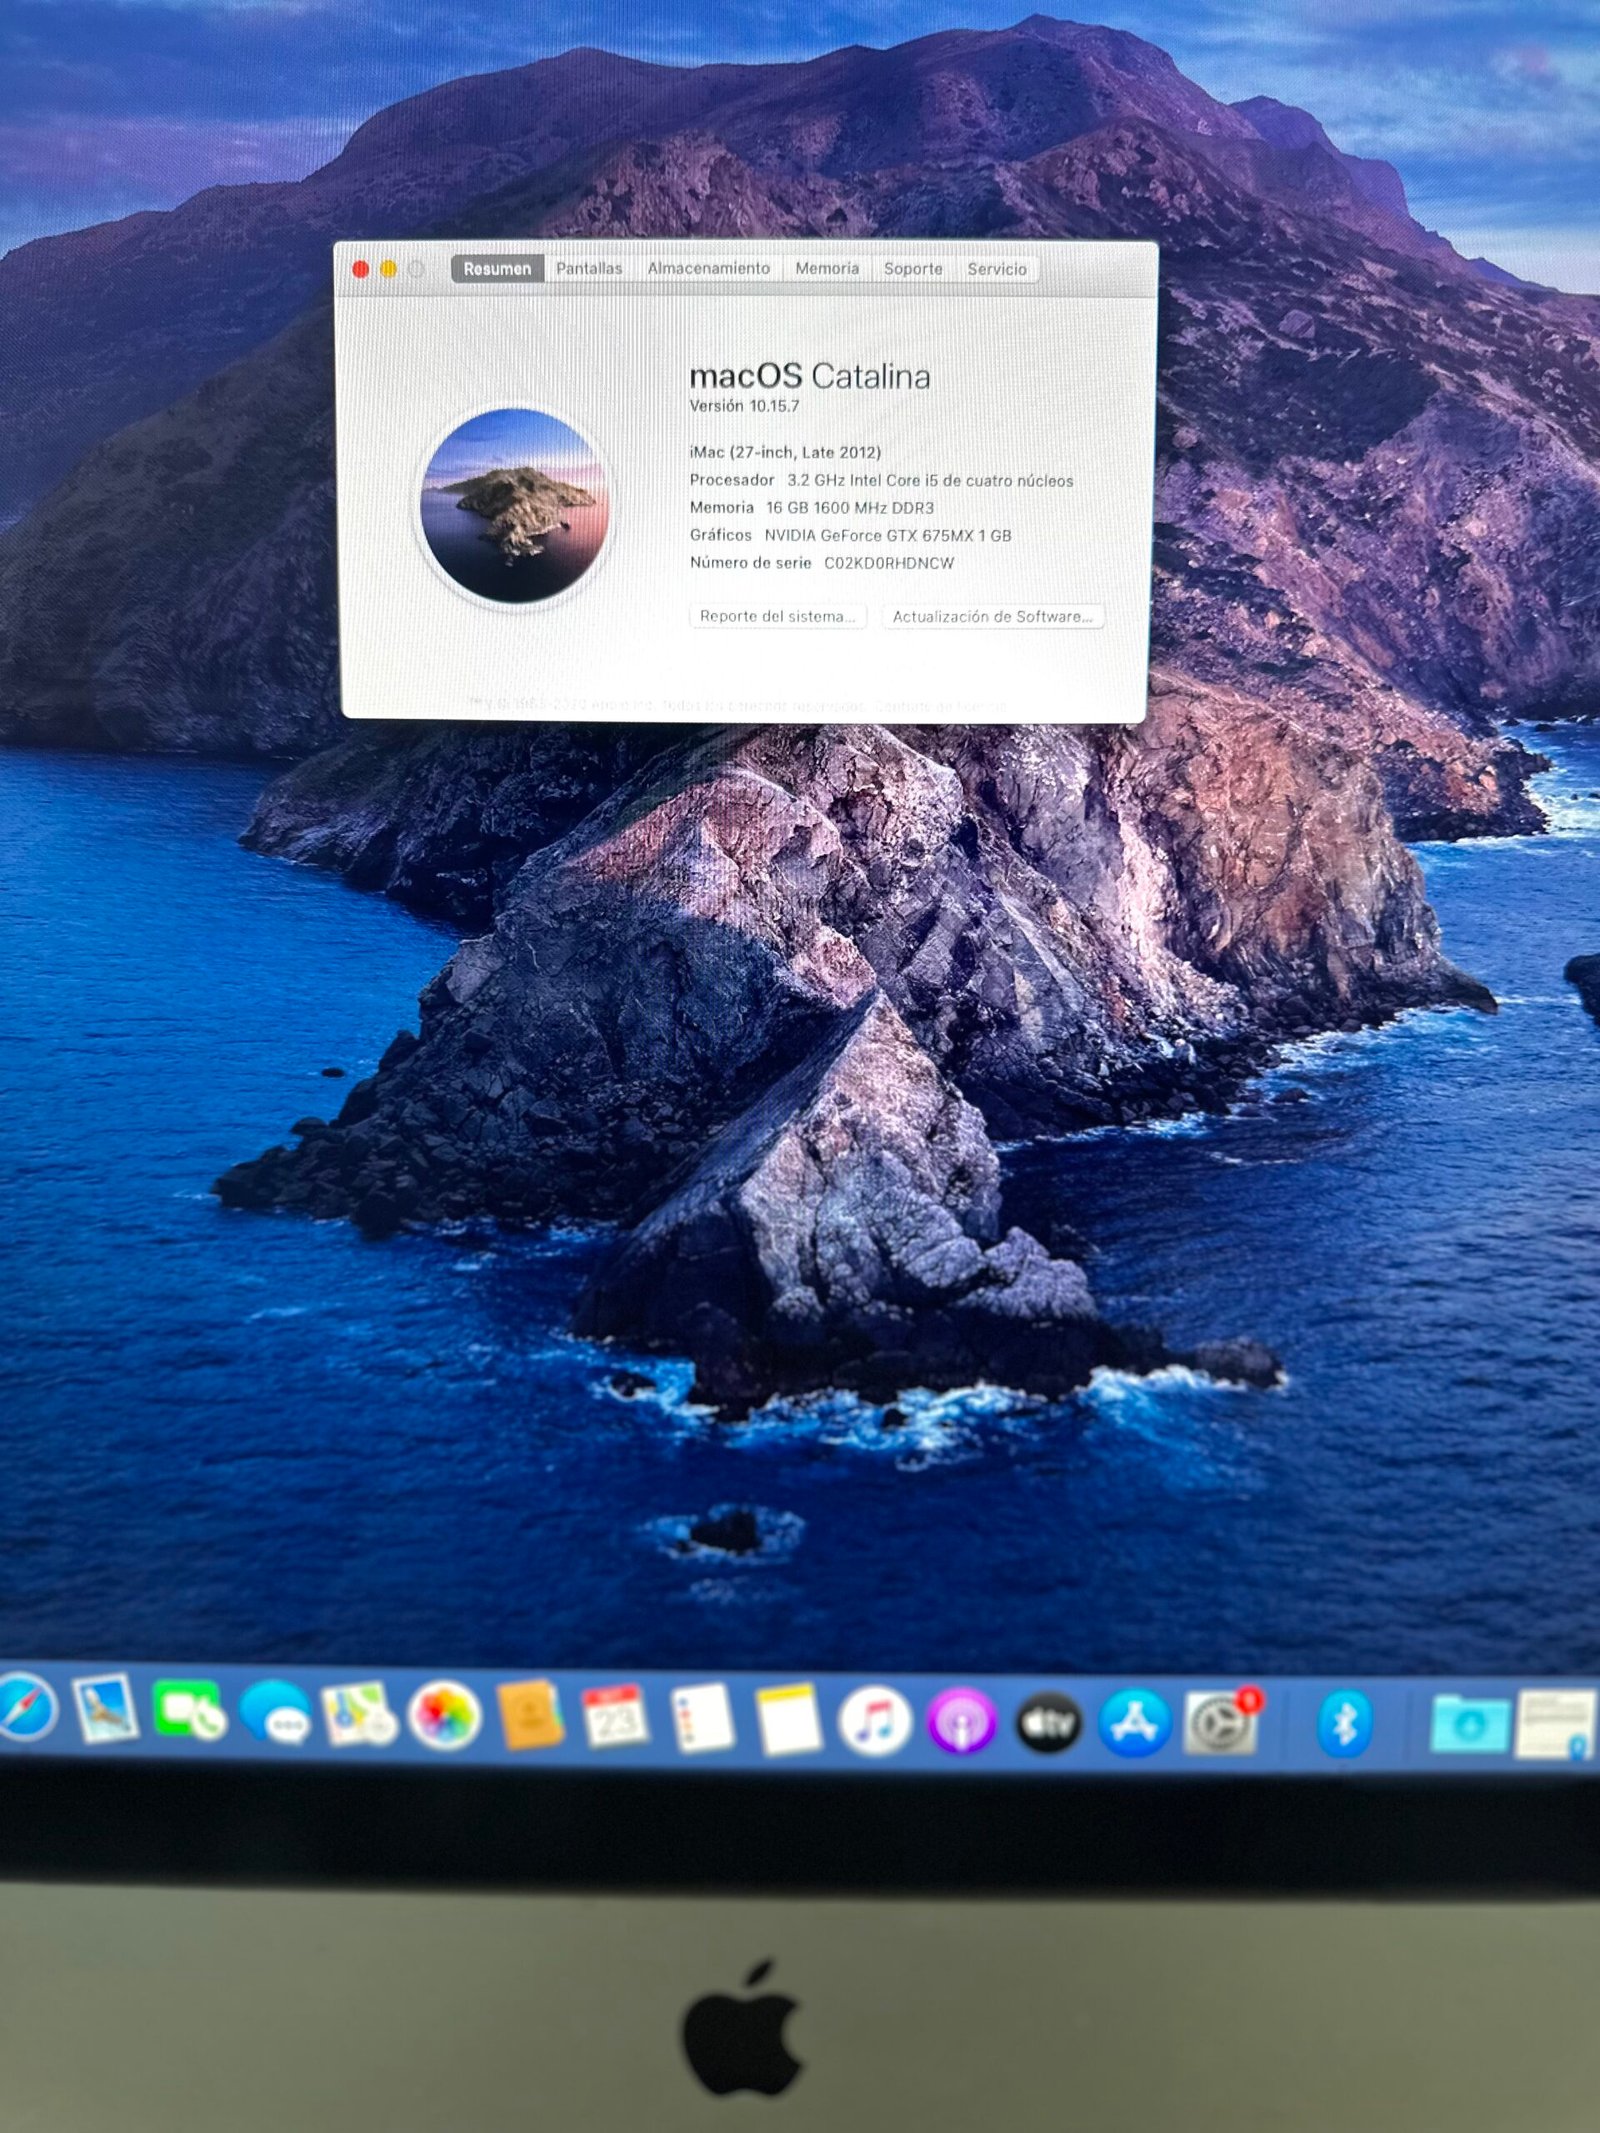Click the macOS Catalina island image

coord(515,505)
